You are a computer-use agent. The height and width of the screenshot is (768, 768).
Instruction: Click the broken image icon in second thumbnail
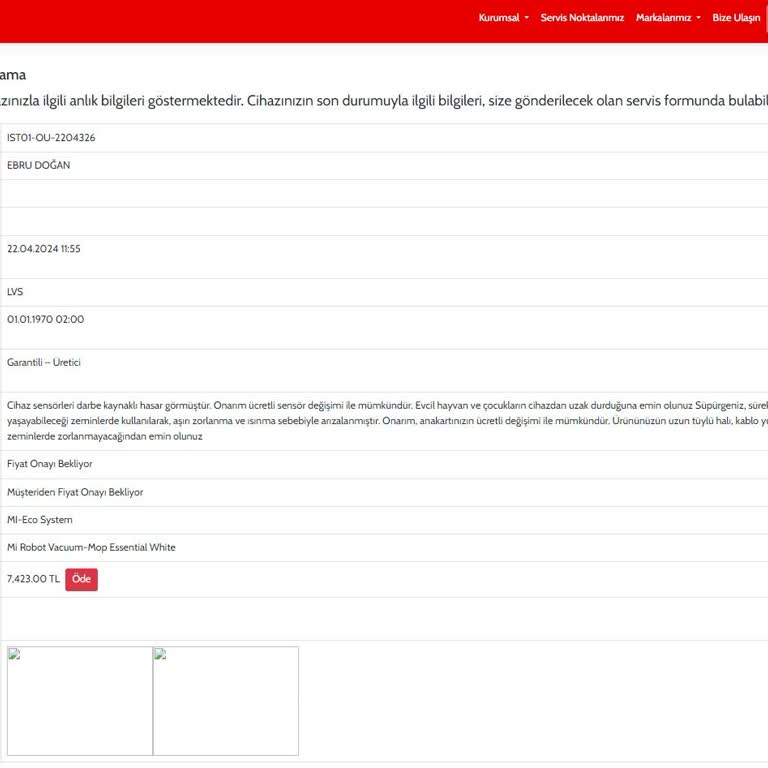[160, 654]
